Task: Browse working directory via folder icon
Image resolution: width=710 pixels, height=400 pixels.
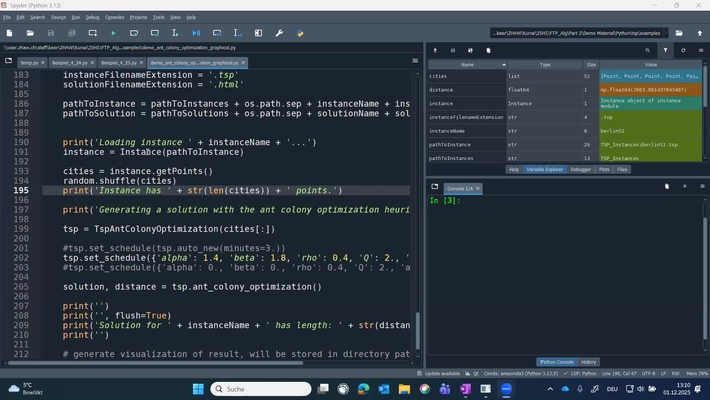Action: (x=680, y=33)
